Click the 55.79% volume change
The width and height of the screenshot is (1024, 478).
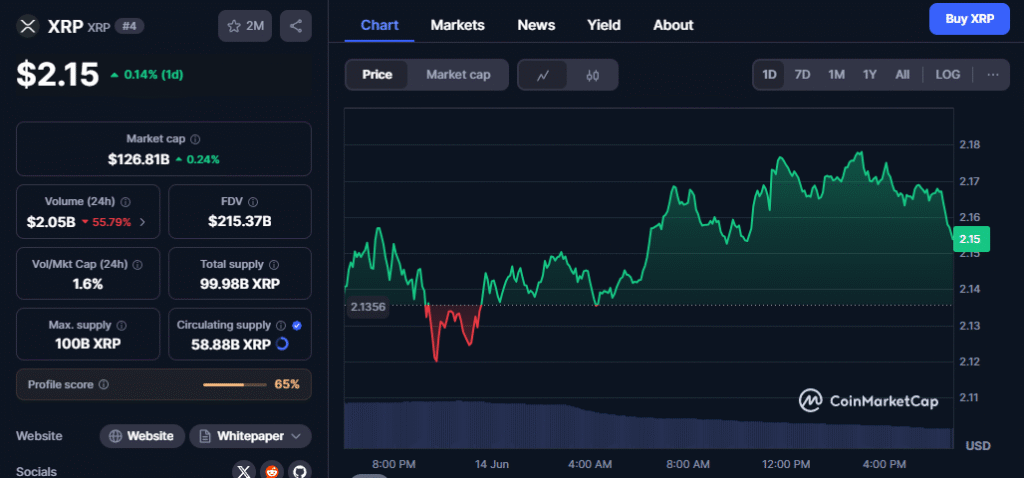click(x=106, y=222)
